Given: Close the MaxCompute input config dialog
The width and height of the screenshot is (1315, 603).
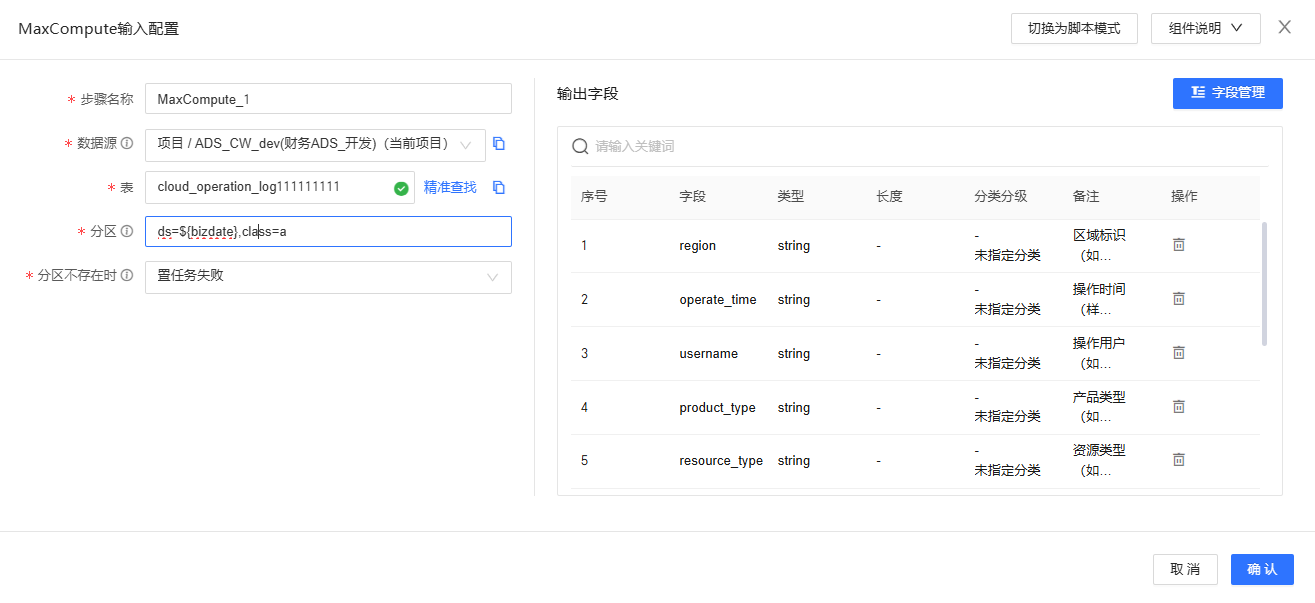Looking at the screenshot, I should click(1285, 27).
